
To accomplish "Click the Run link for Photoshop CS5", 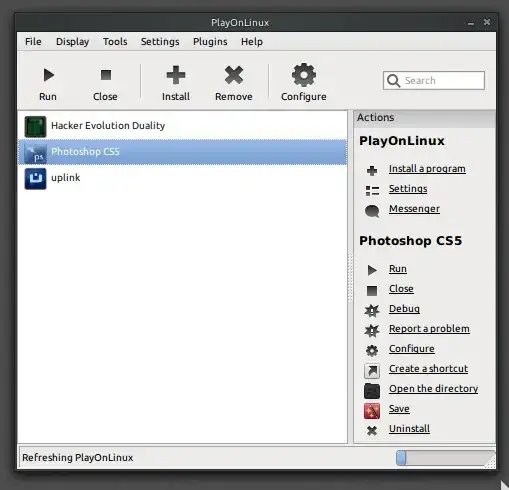I will pos(398,269).
